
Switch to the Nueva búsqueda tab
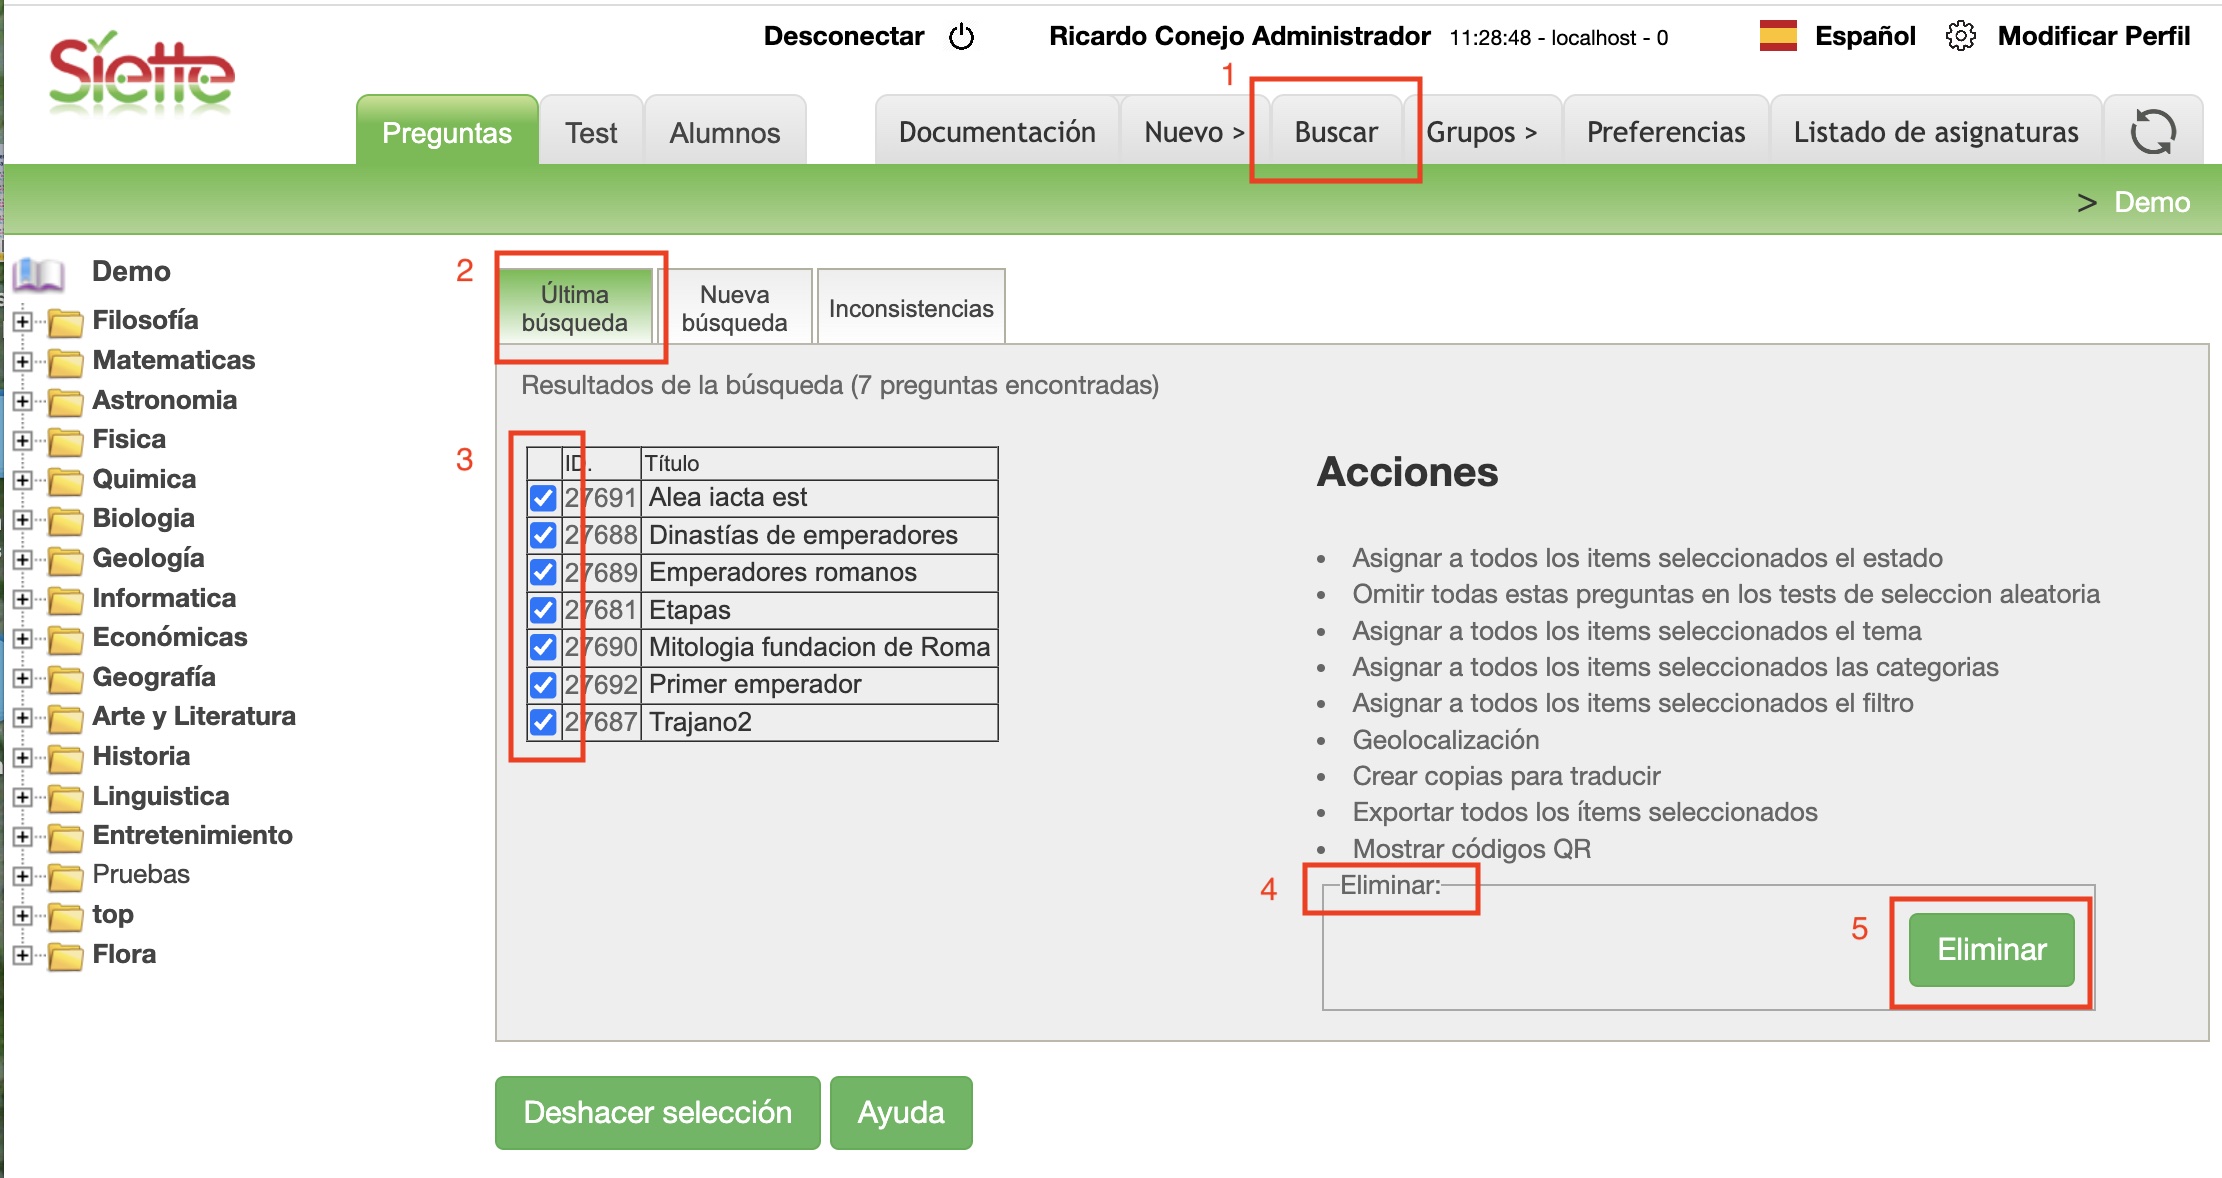734,308
